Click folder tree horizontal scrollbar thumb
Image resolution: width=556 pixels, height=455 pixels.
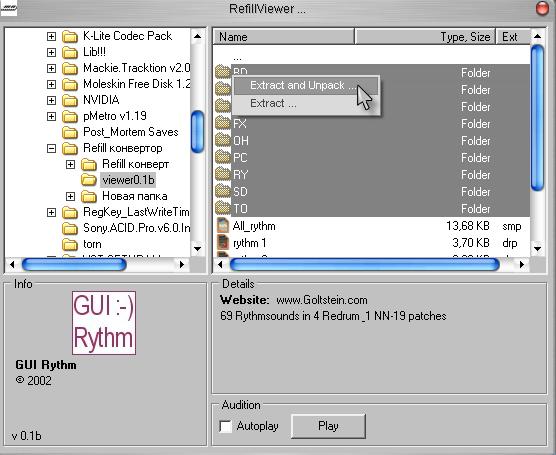click(x=74, y=265)
